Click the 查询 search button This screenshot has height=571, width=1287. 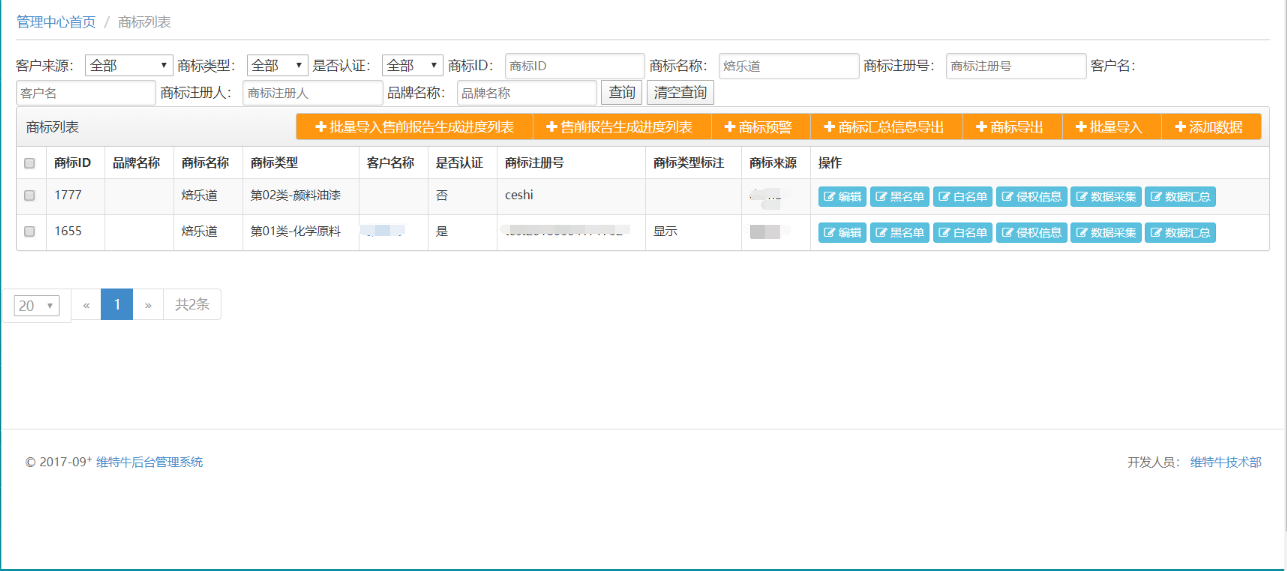pos(621,93)
